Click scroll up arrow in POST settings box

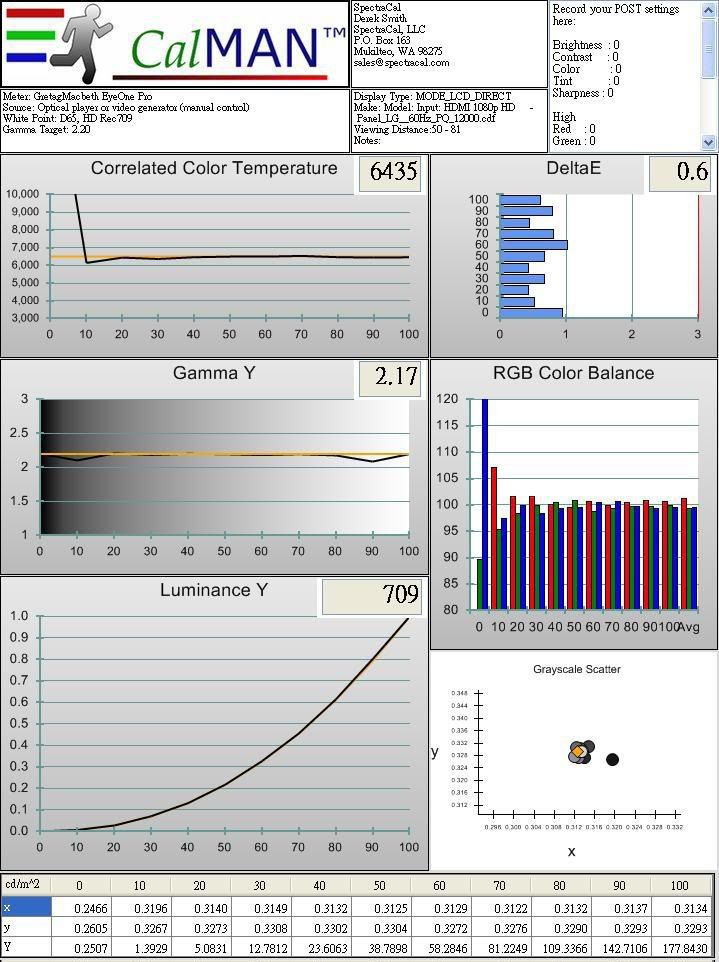[x=708, y=10]
